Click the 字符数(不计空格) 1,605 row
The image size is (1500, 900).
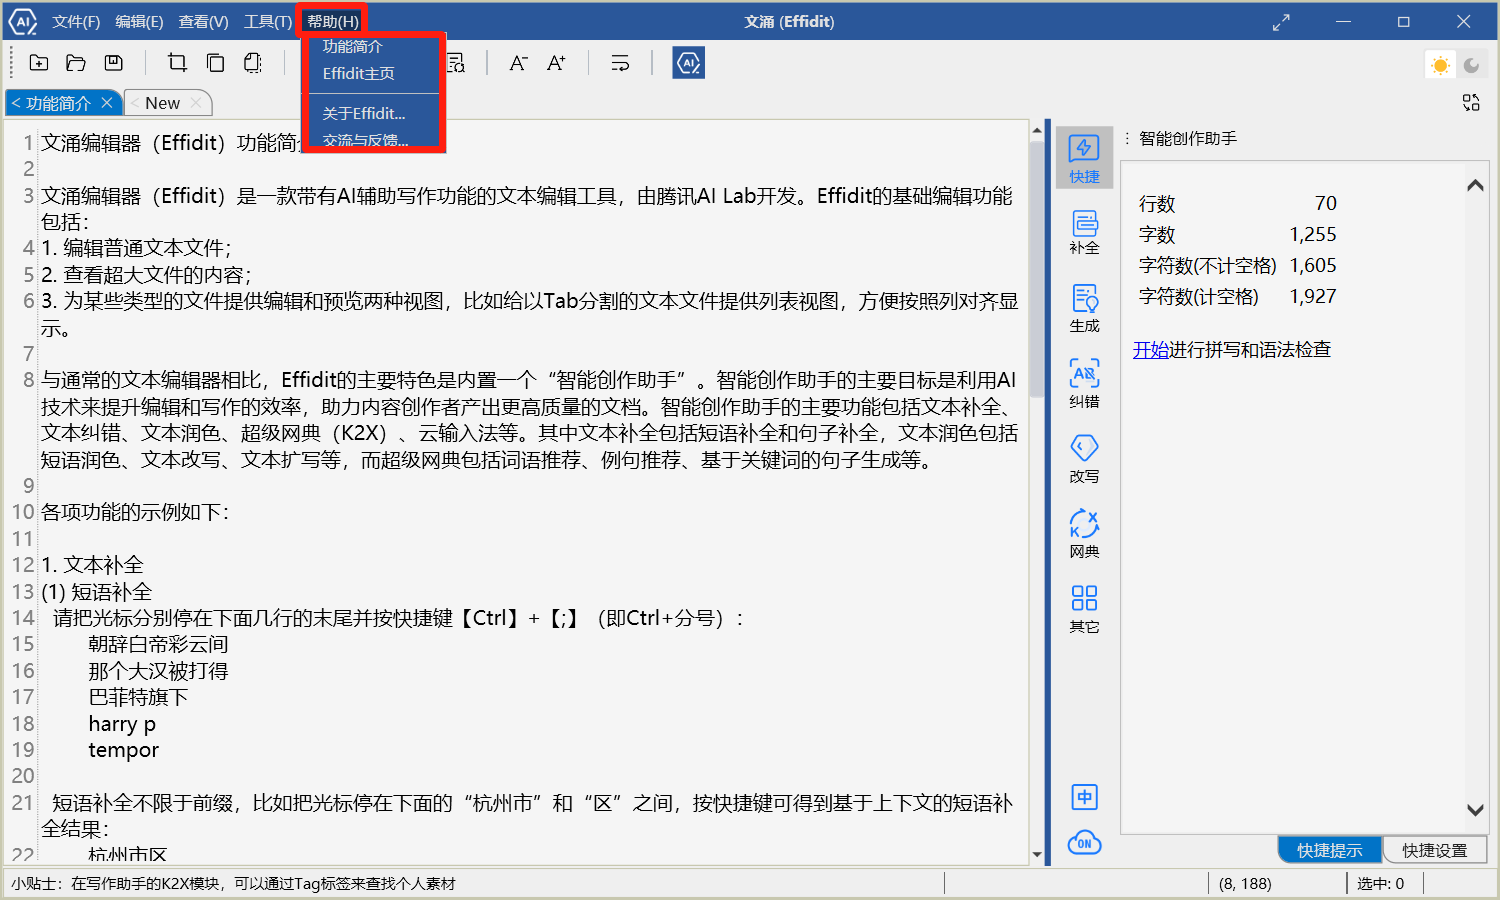pyautogui.click(x=1237, y=265)
